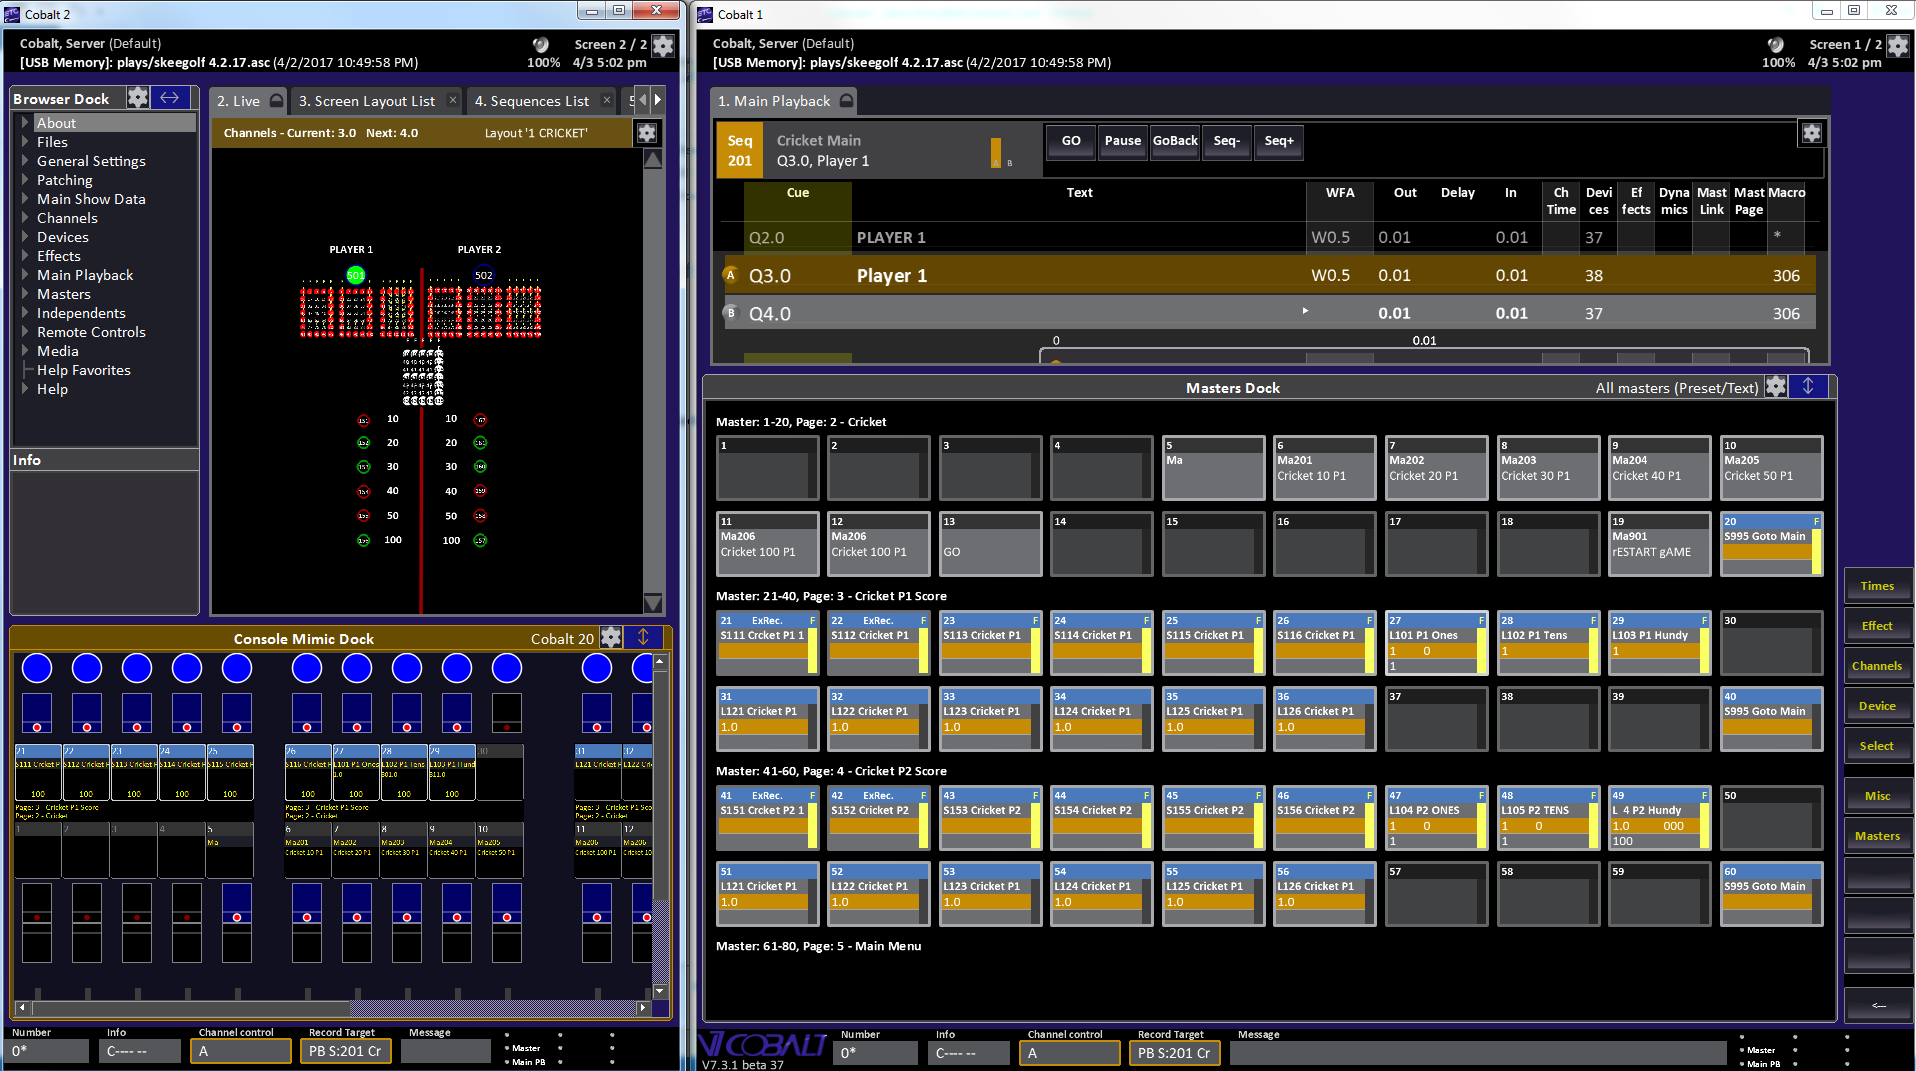Close the Sequences List tab

607,100
